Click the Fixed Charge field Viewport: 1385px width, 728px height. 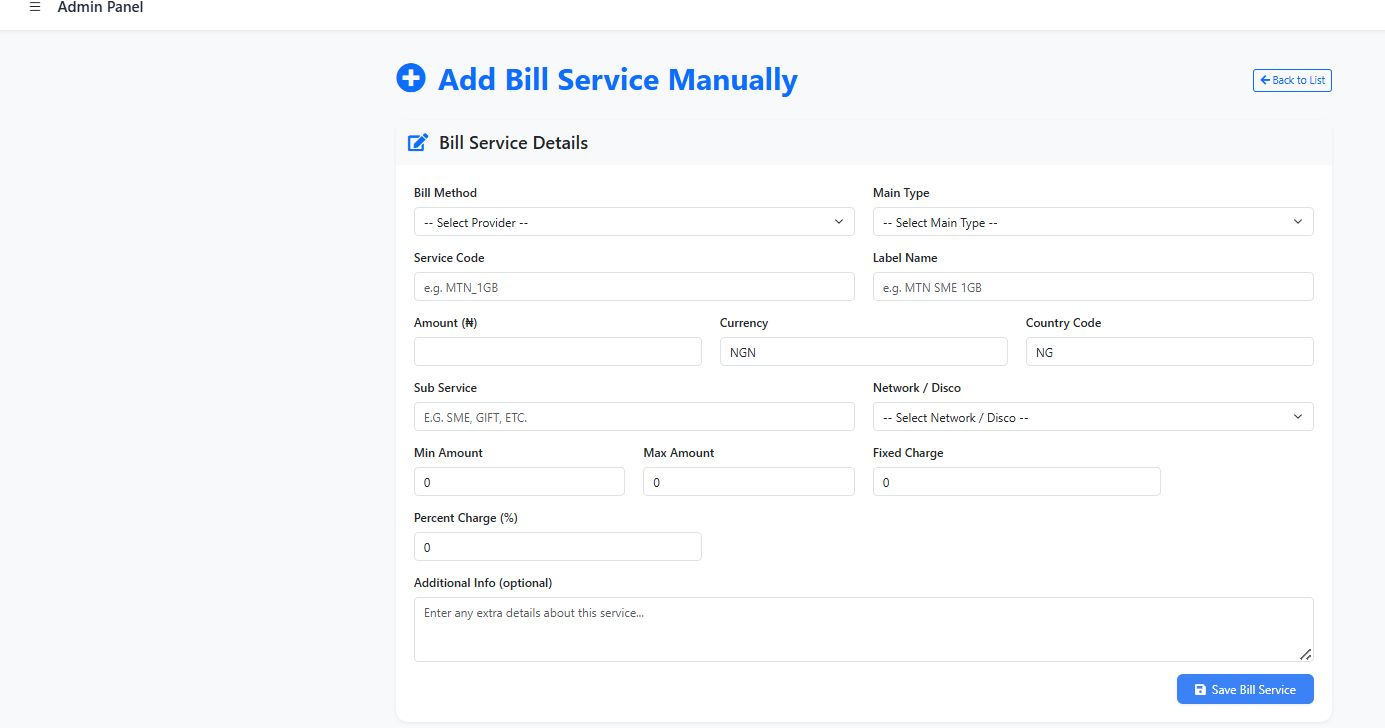[x=1016, y=482]
